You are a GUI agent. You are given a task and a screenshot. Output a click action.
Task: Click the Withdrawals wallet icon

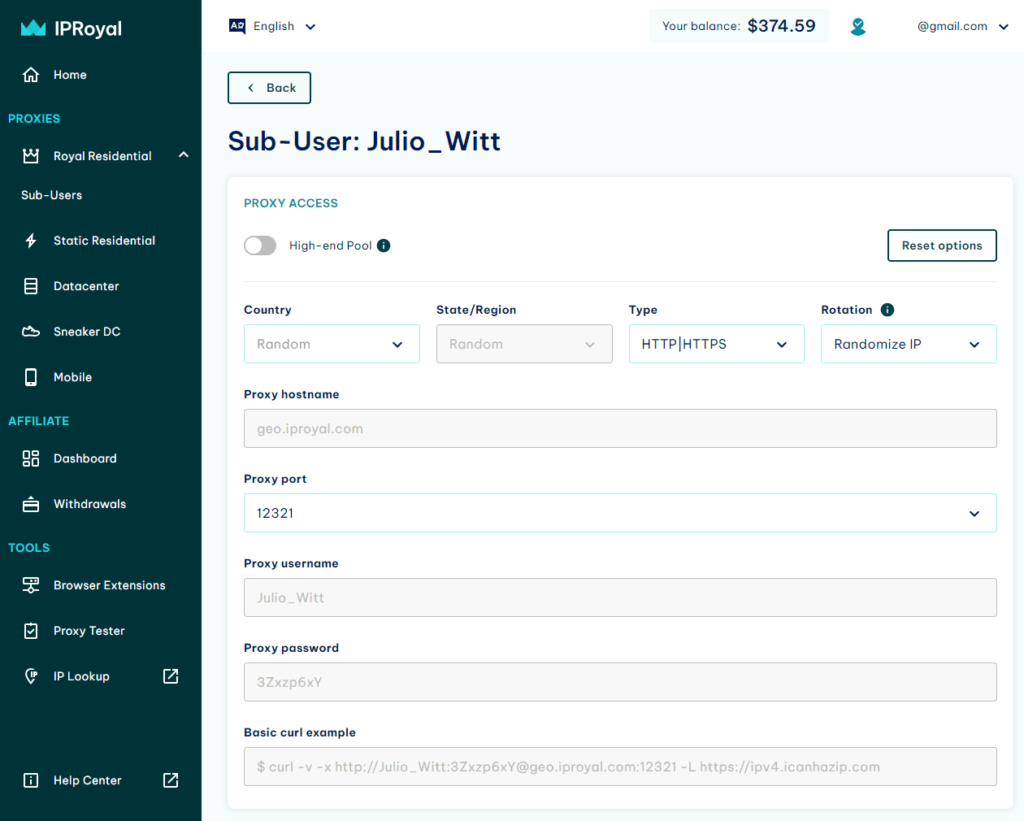pos(31,504)
